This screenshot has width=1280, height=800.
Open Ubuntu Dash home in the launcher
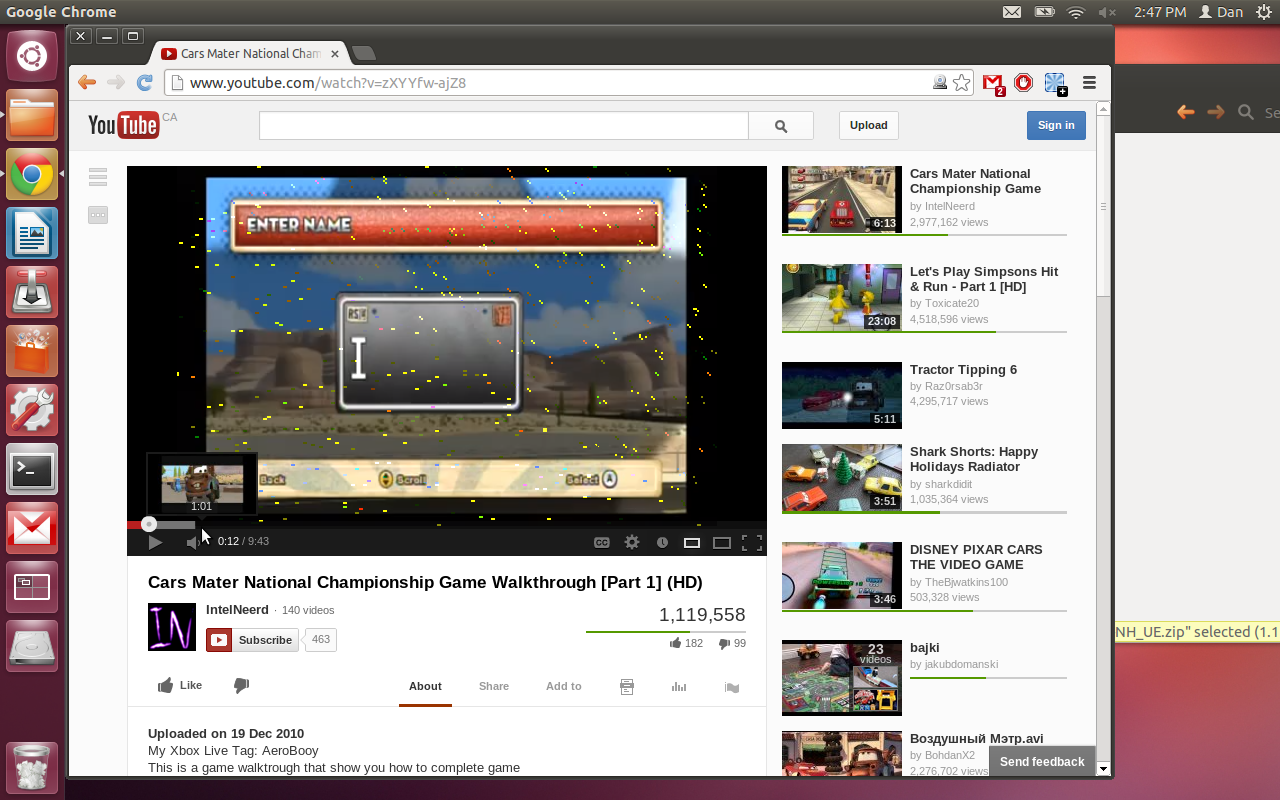click(x=32, y=57)
